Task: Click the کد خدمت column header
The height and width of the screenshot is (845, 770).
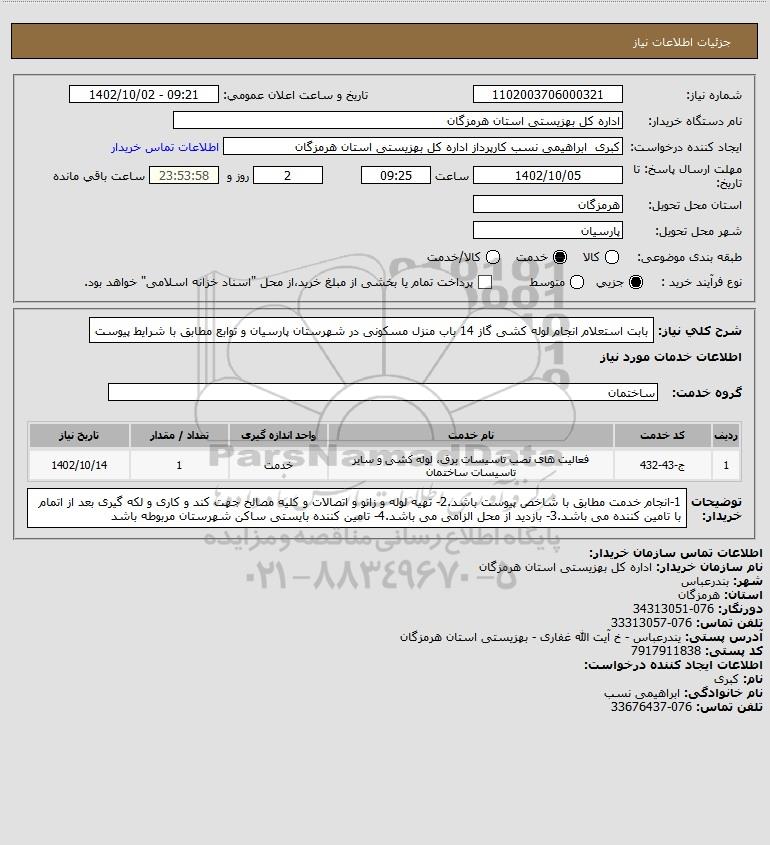Action: point(662,435)
